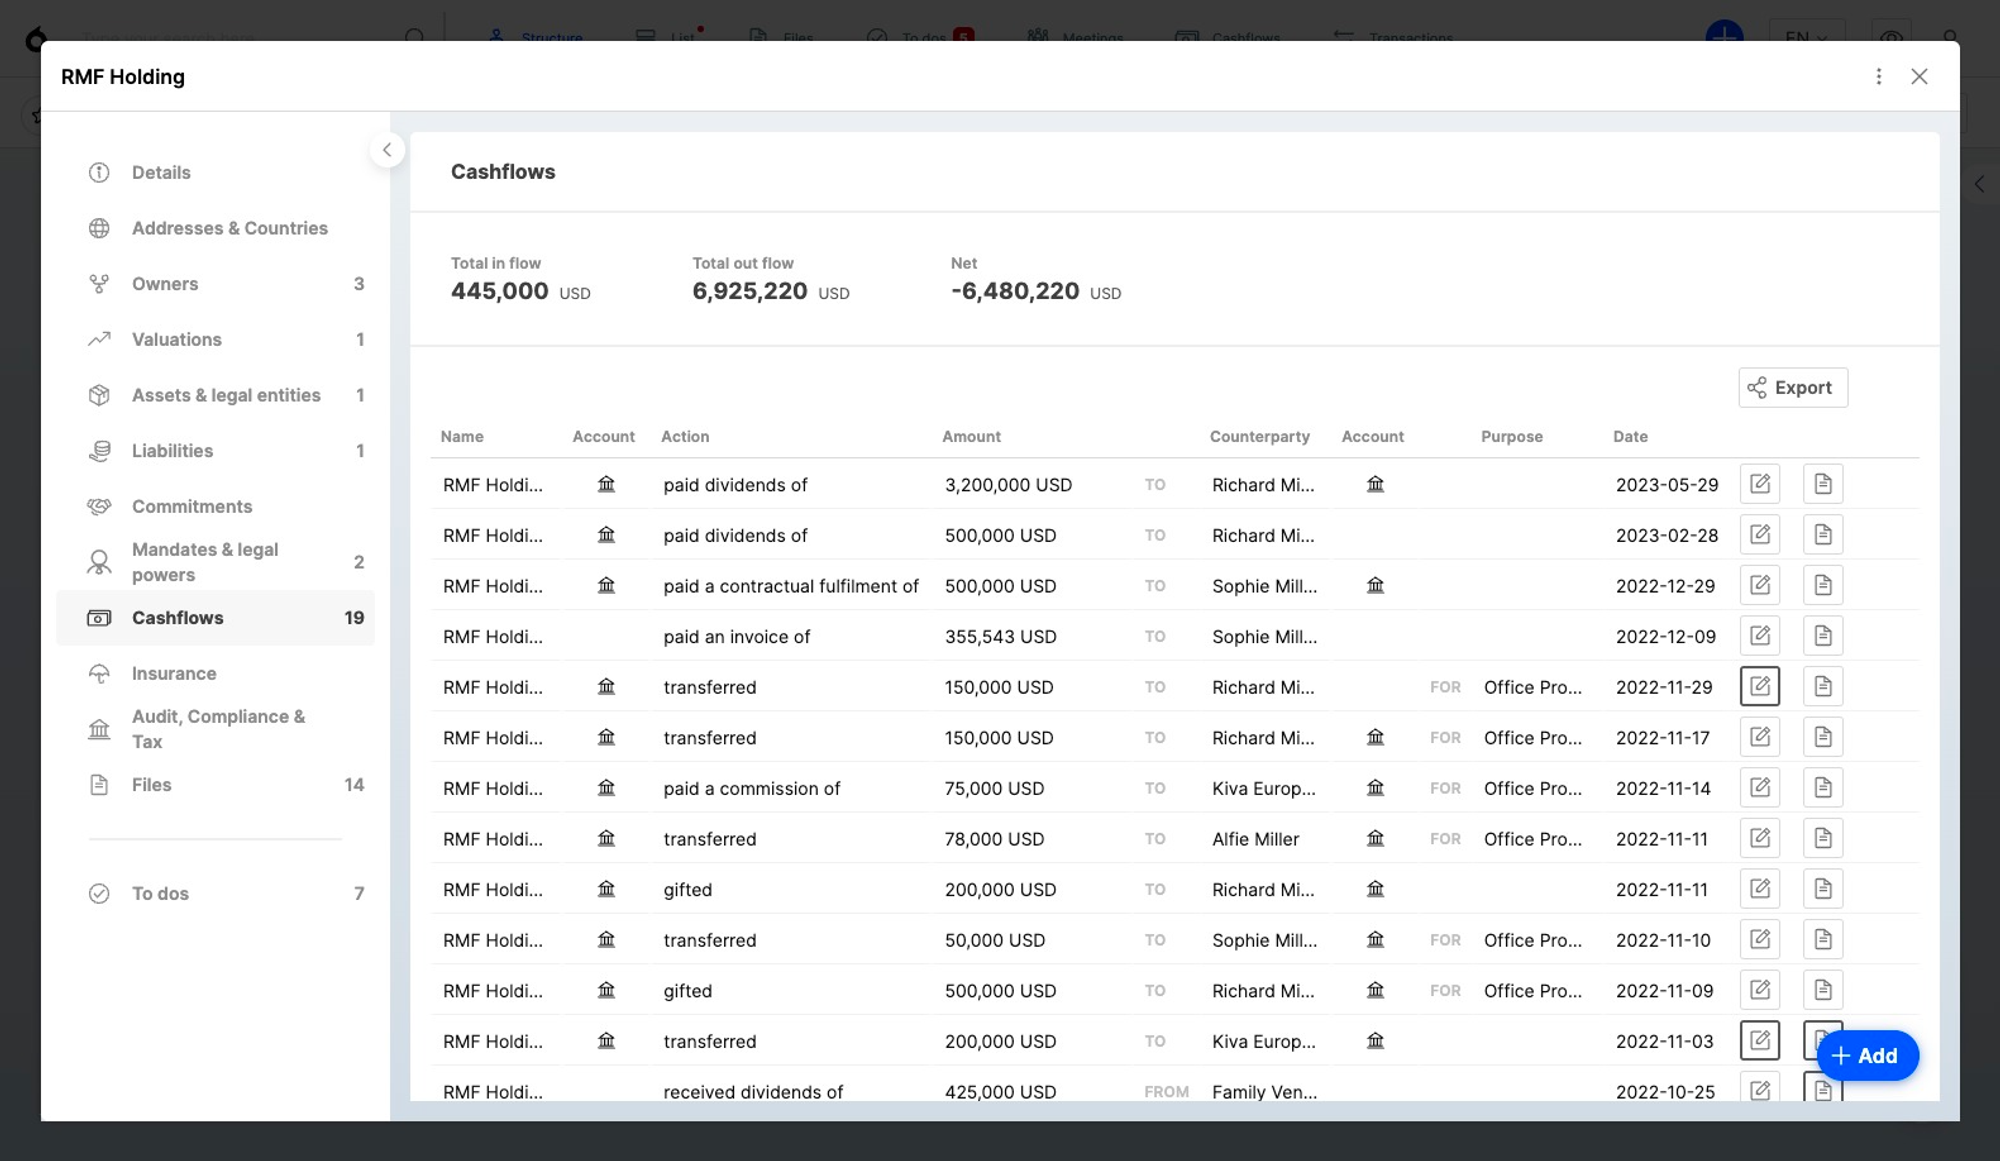2000x1161 pixels.
Task: Open document icon for 2022-11-10 row
Action: click(1823, 939)
